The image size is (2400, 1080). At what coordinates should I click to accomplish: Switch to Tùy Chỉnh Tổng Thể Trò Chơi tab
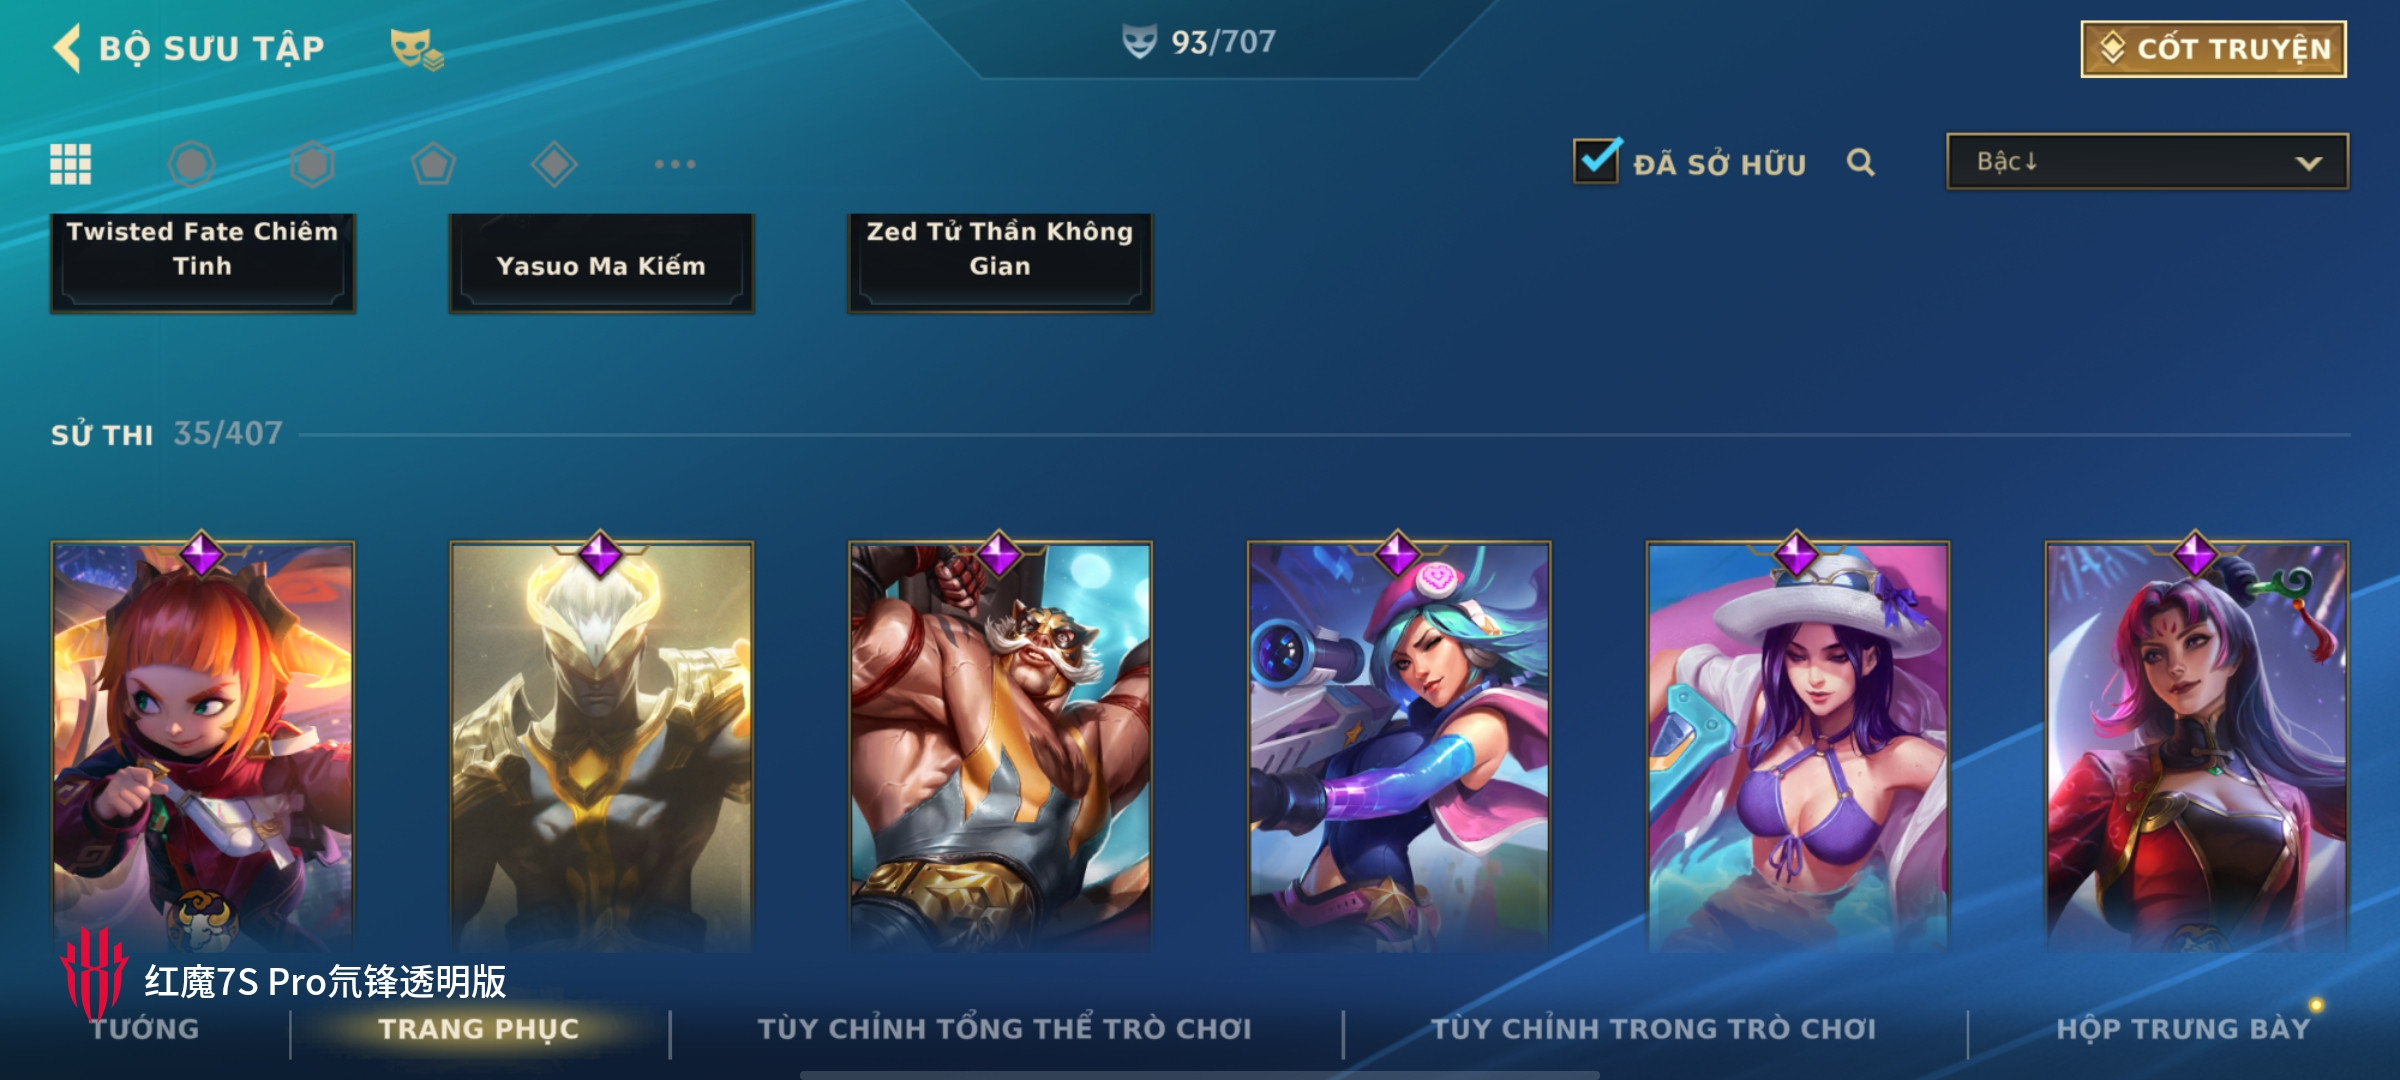(1004, 1028)
